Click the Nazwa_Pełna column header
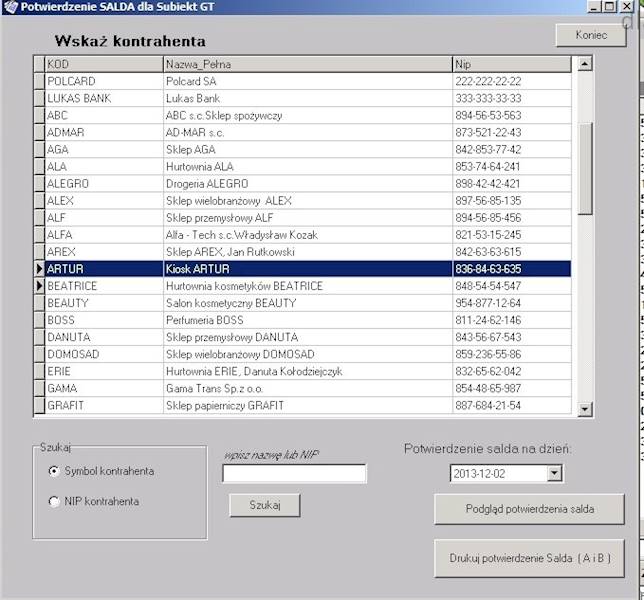Image resolution: width=644 pixels, height=600 pixels. (x=308, y=64)
